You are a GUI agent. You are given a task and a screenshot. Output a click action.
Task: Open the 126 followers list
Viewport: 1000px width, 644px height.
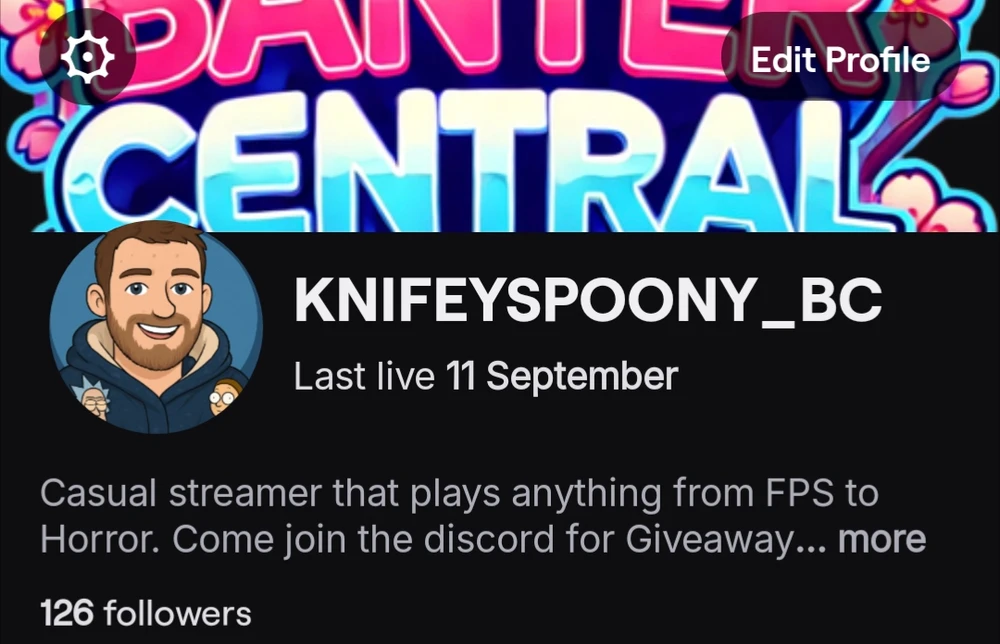coord(146,613)
